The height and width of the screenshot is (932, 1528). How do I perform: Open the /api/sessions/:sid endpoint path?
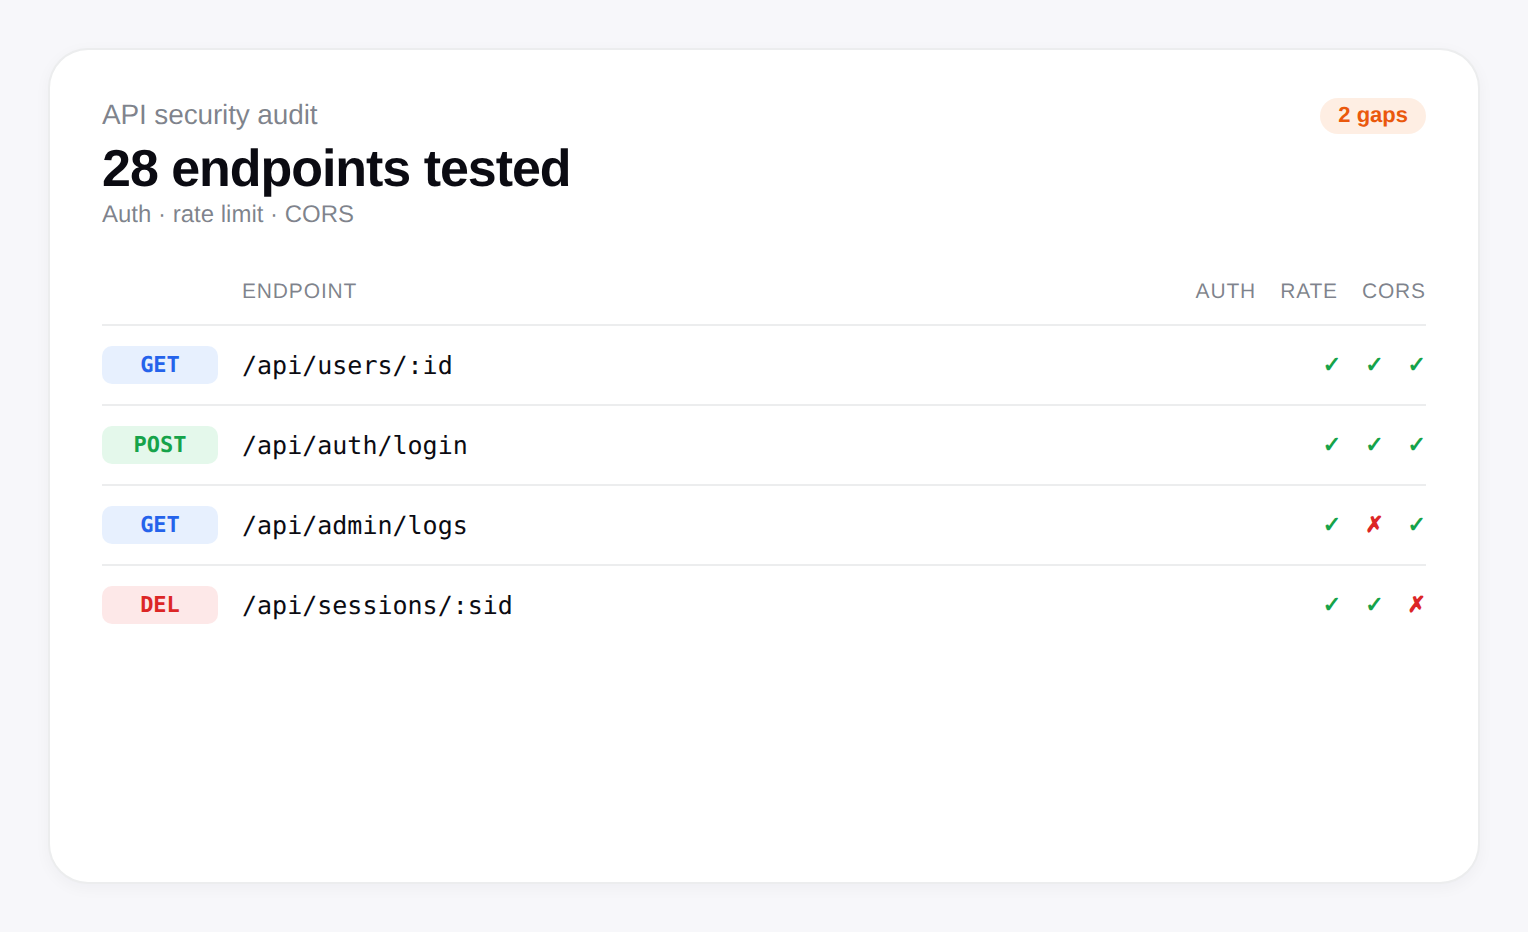pos(377,606)
